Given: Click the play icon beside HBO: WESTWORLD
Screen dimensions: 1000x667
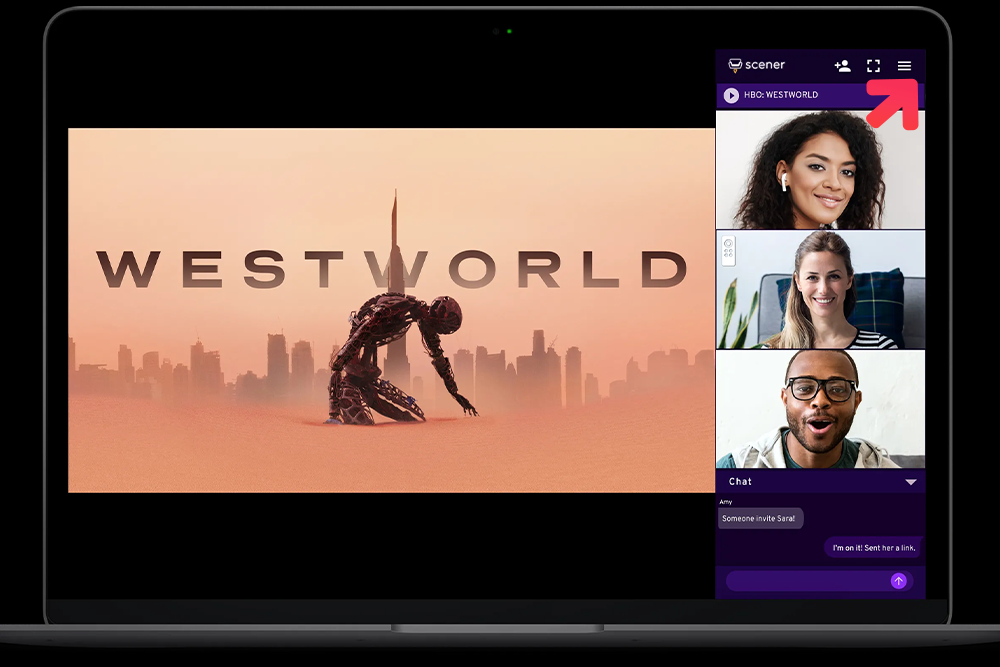Looking at the screenshot, I should [732, 95].
